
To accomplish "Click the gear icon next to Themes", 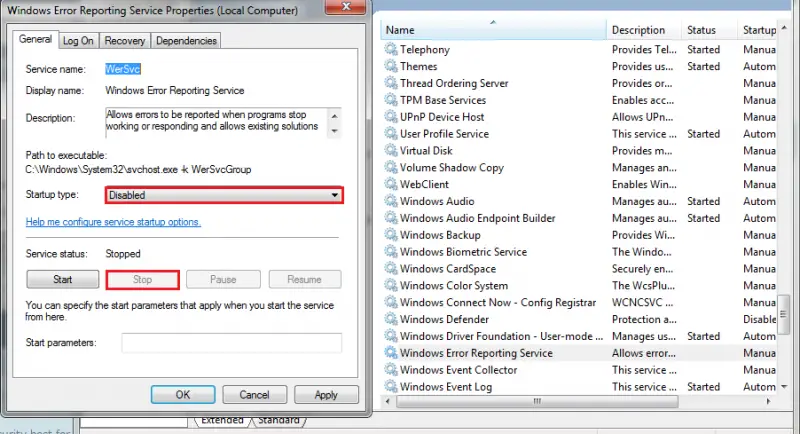I will point(391,66).
